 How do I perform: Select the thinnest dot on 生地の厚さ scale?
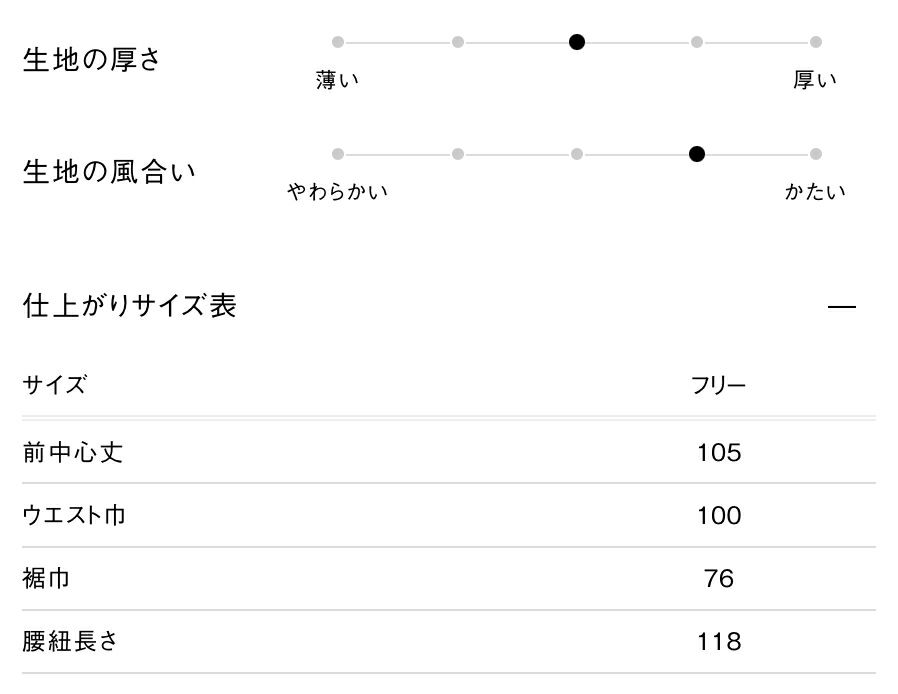pos(338,42)
